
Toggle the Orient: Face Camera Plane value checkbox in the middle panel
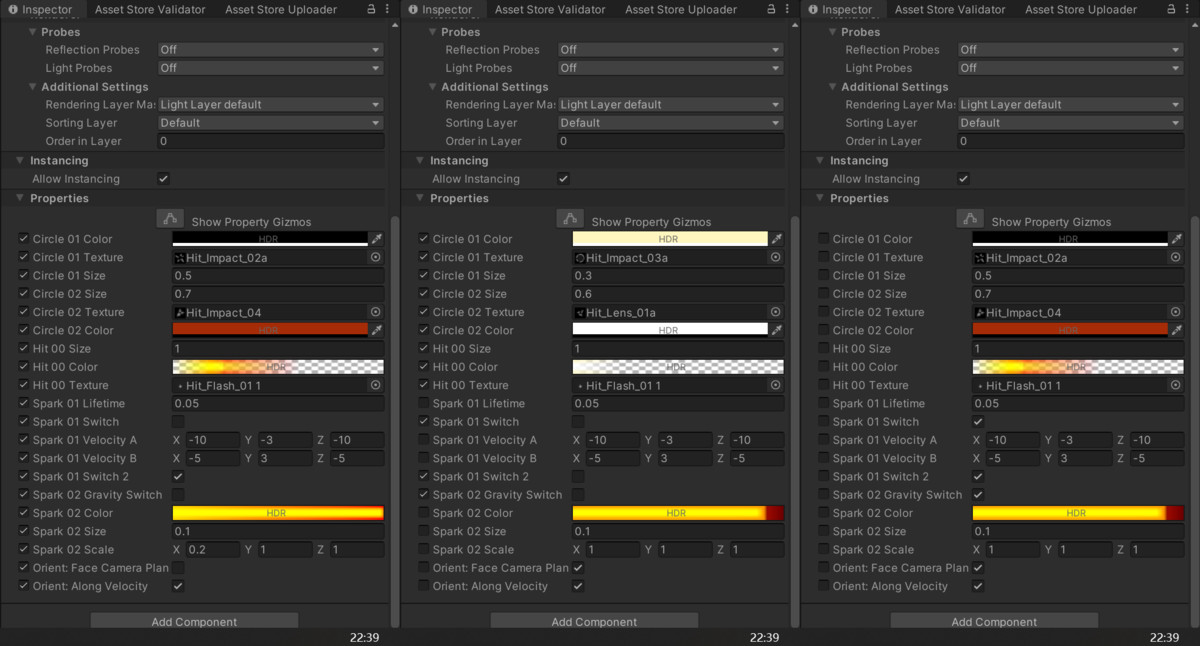pos(578,568)
